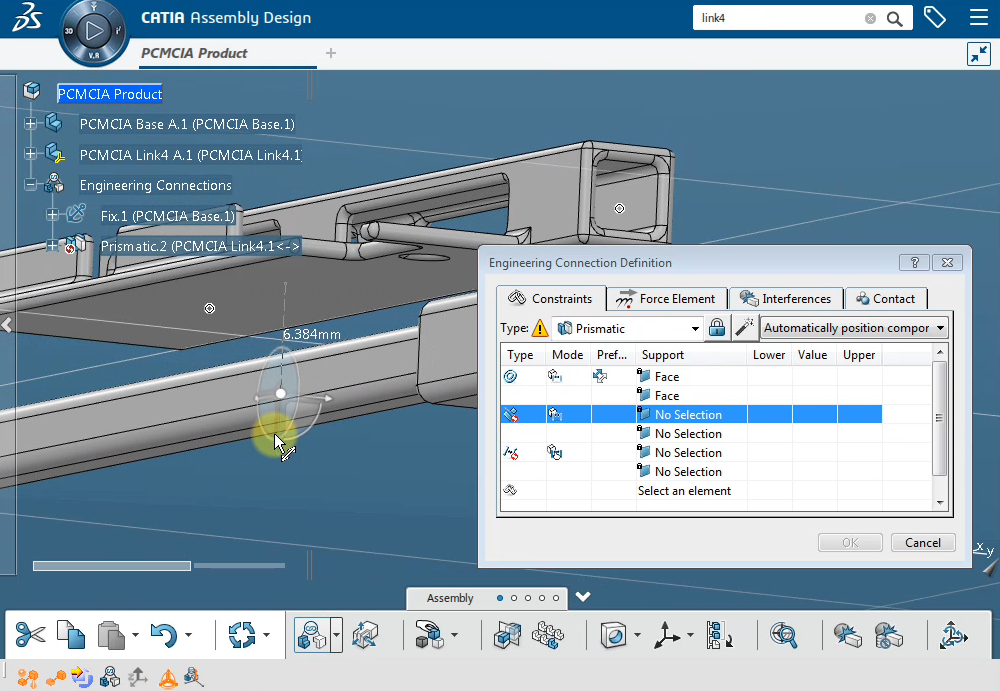Click the magnifier icon in the bottom toolbar
Image resolution: width=1000 pixels, height=691 pixels.
pyautogui.click(x=783, y=635)
